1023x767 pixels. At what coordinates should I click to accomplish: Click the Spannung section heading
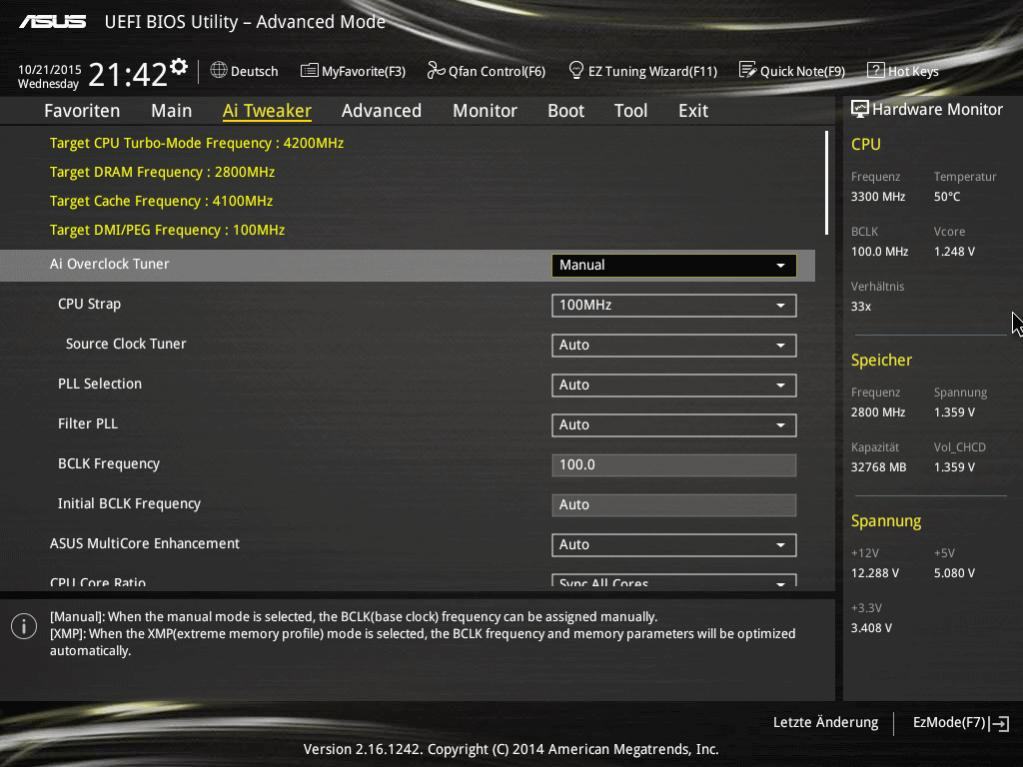coord(886,521)
